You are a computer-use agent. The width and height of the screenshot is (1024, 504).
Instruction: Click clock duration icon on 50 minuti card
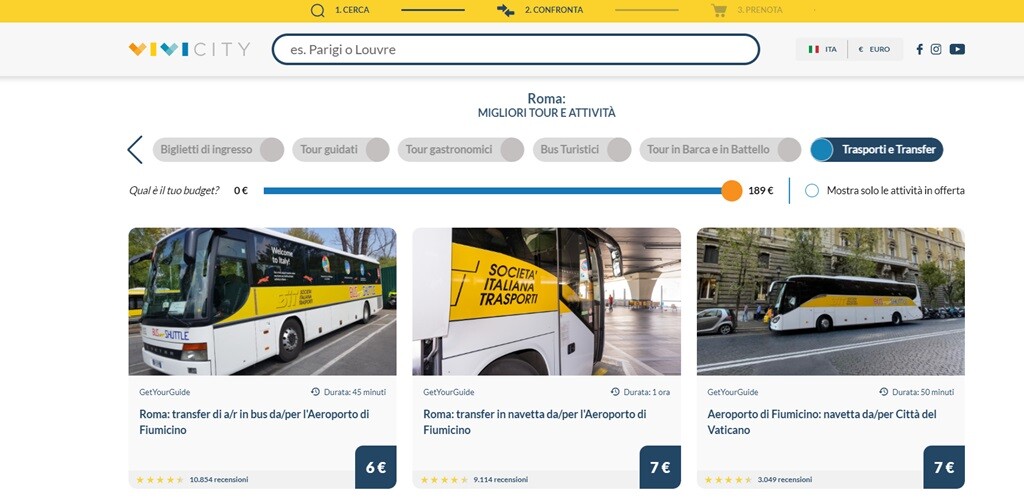[x=884, y=392]
